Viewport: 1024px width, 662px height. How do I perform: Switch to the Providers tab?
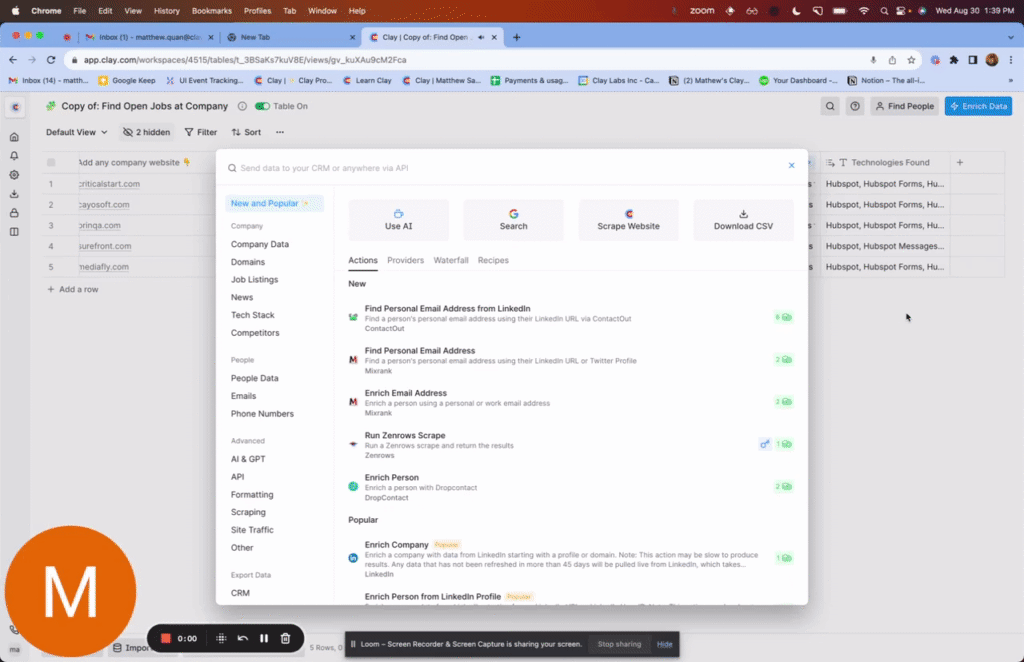(405, 260)
